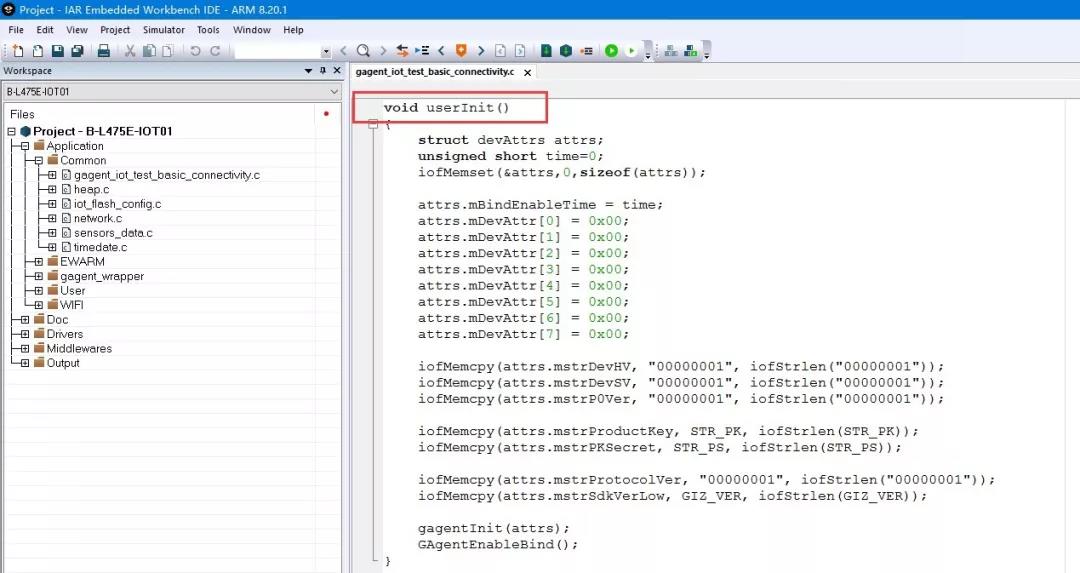Select the WIFI folder
The height and width of the screenshot is (573, 1080).
click(x=72, y=305)
